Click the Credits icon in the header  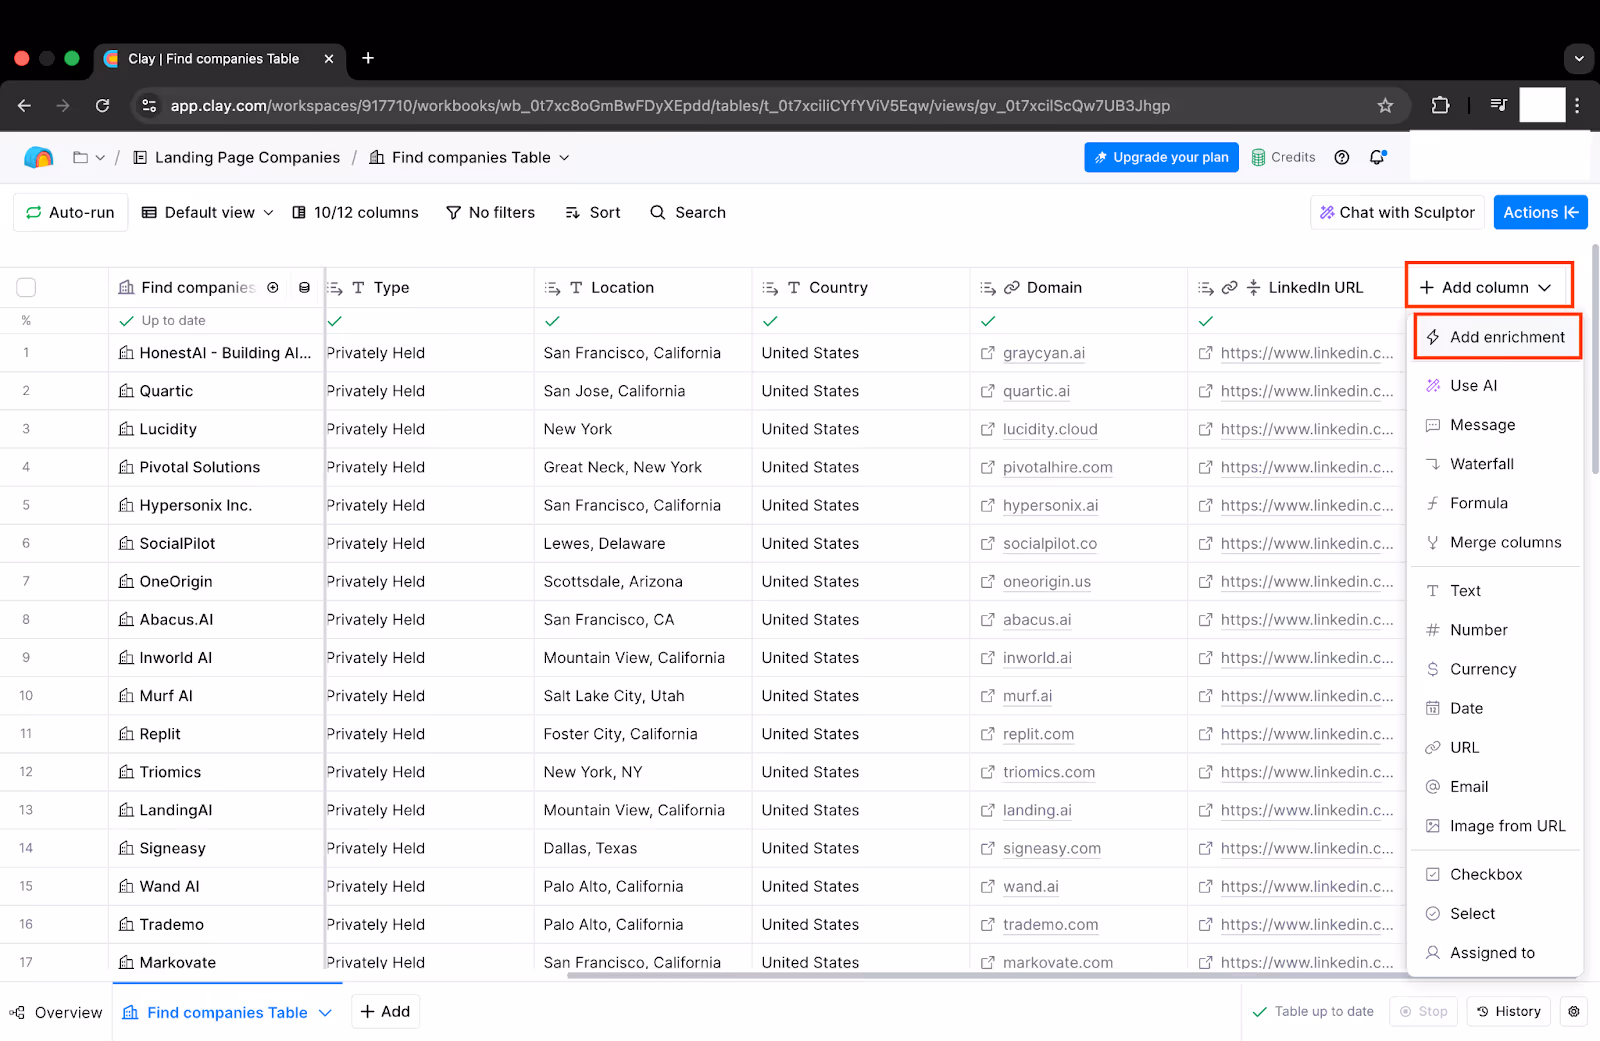point(1259,157)
